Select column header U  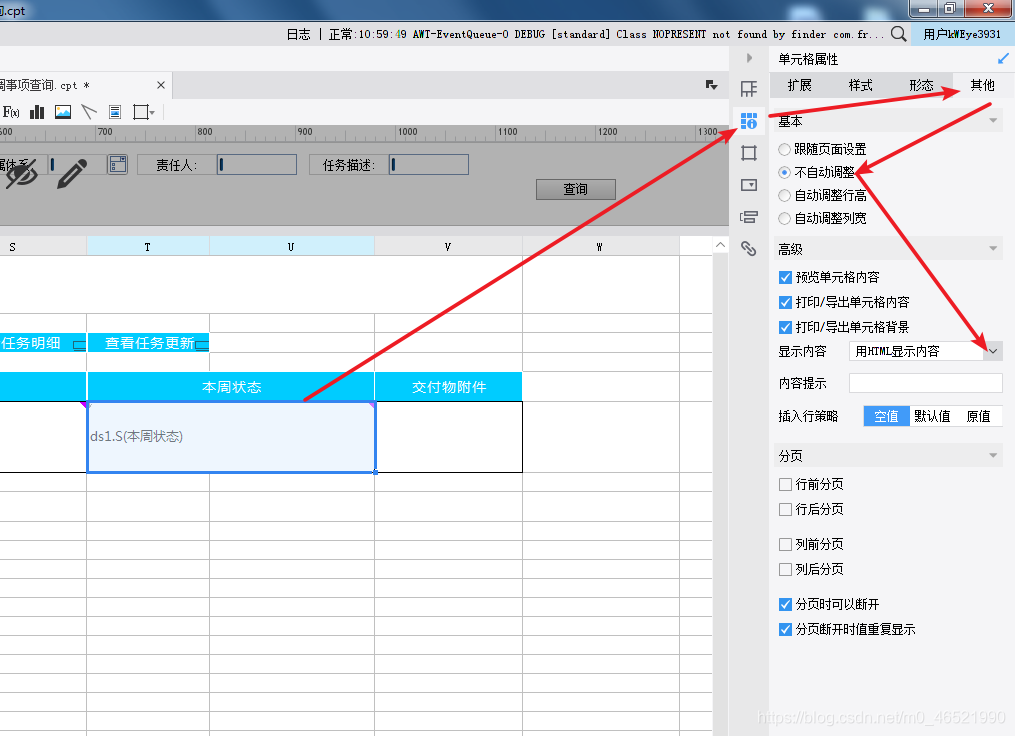click(x=291, y=247)
